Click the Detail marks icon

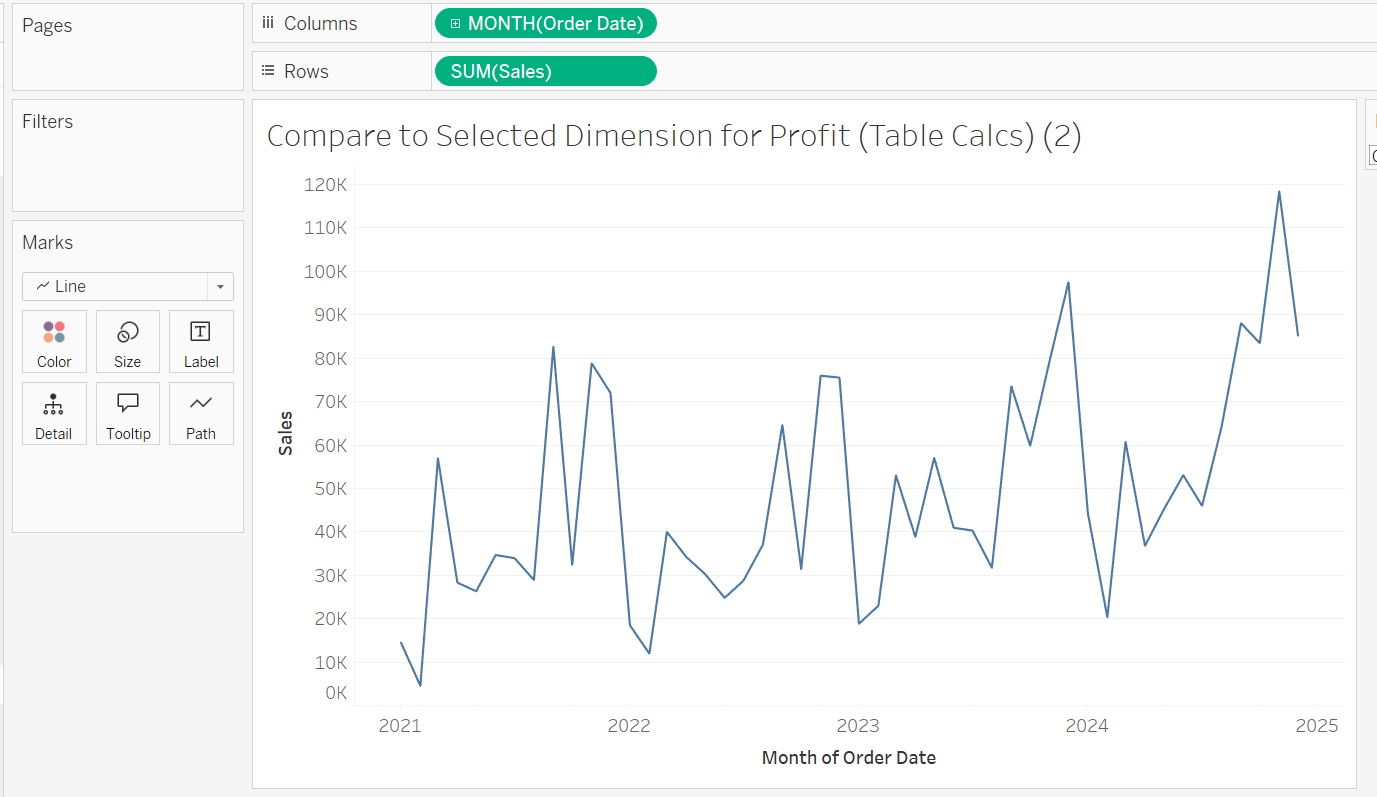point(53,413)
